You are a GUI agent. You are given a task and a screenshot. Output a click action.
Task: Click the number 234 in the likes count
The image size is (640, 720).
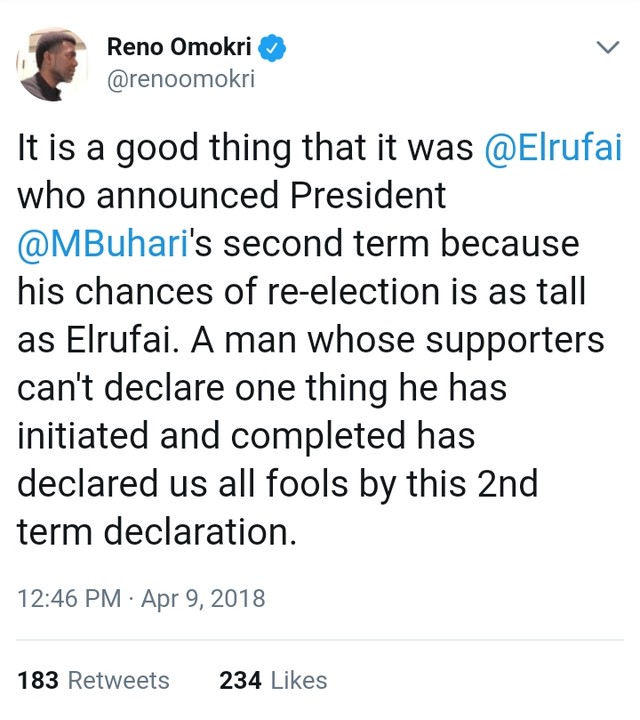(240, 680)
